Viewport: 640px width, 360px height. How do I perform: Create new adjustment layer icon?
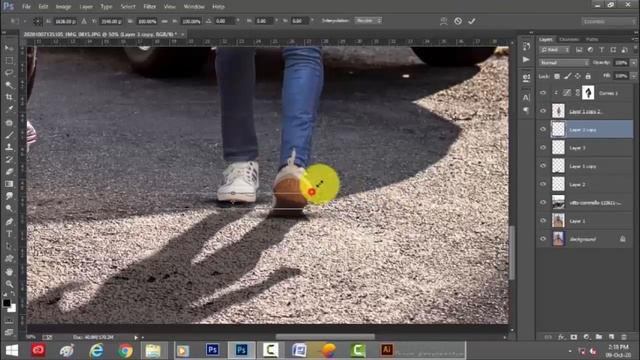587,337
